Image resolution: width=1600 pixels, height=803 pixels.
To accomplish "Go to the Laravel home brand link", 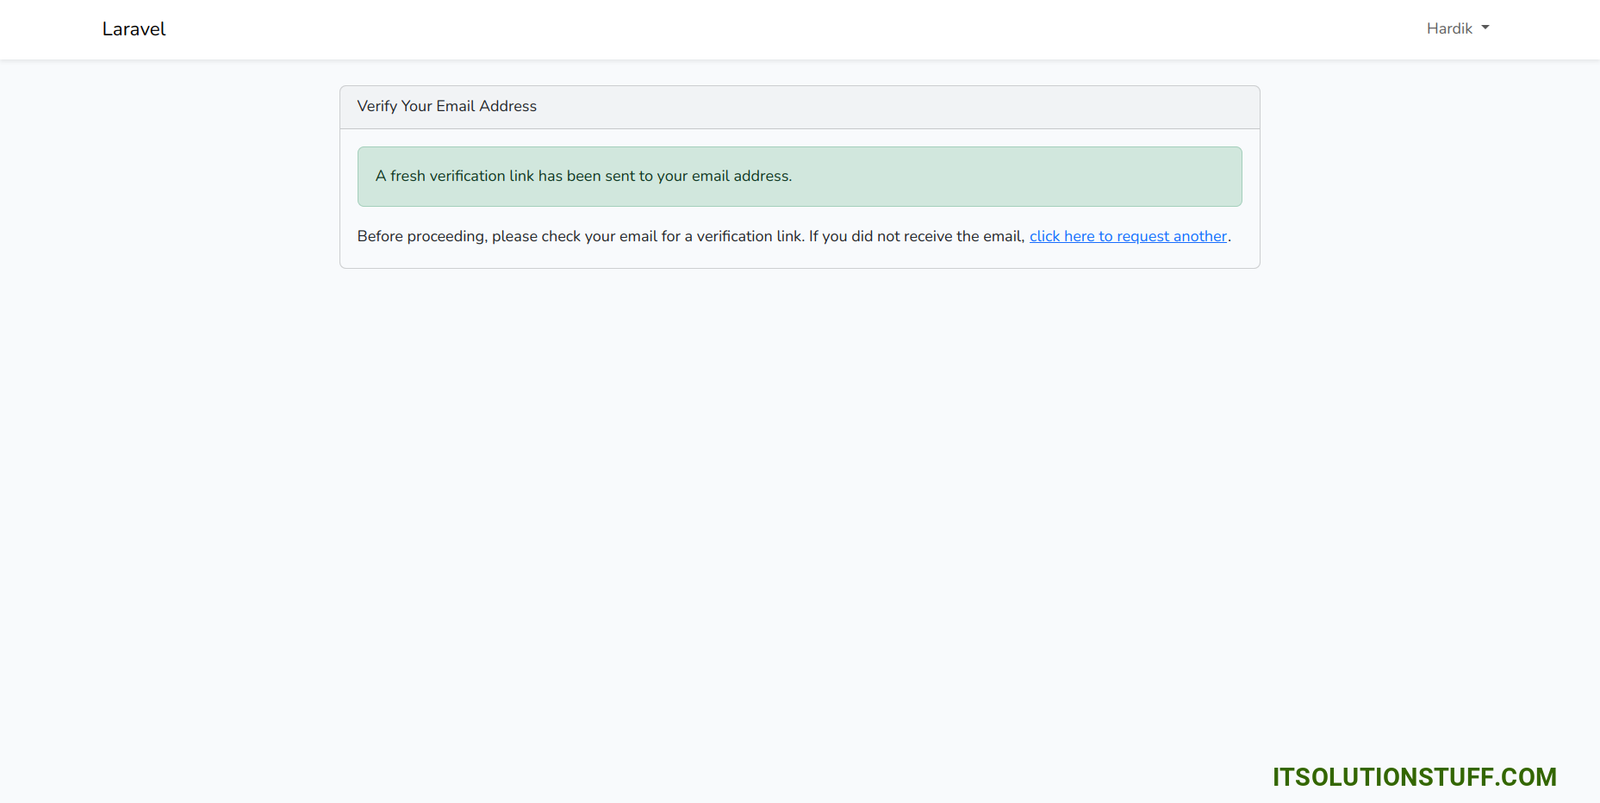I will coord(134,29).
